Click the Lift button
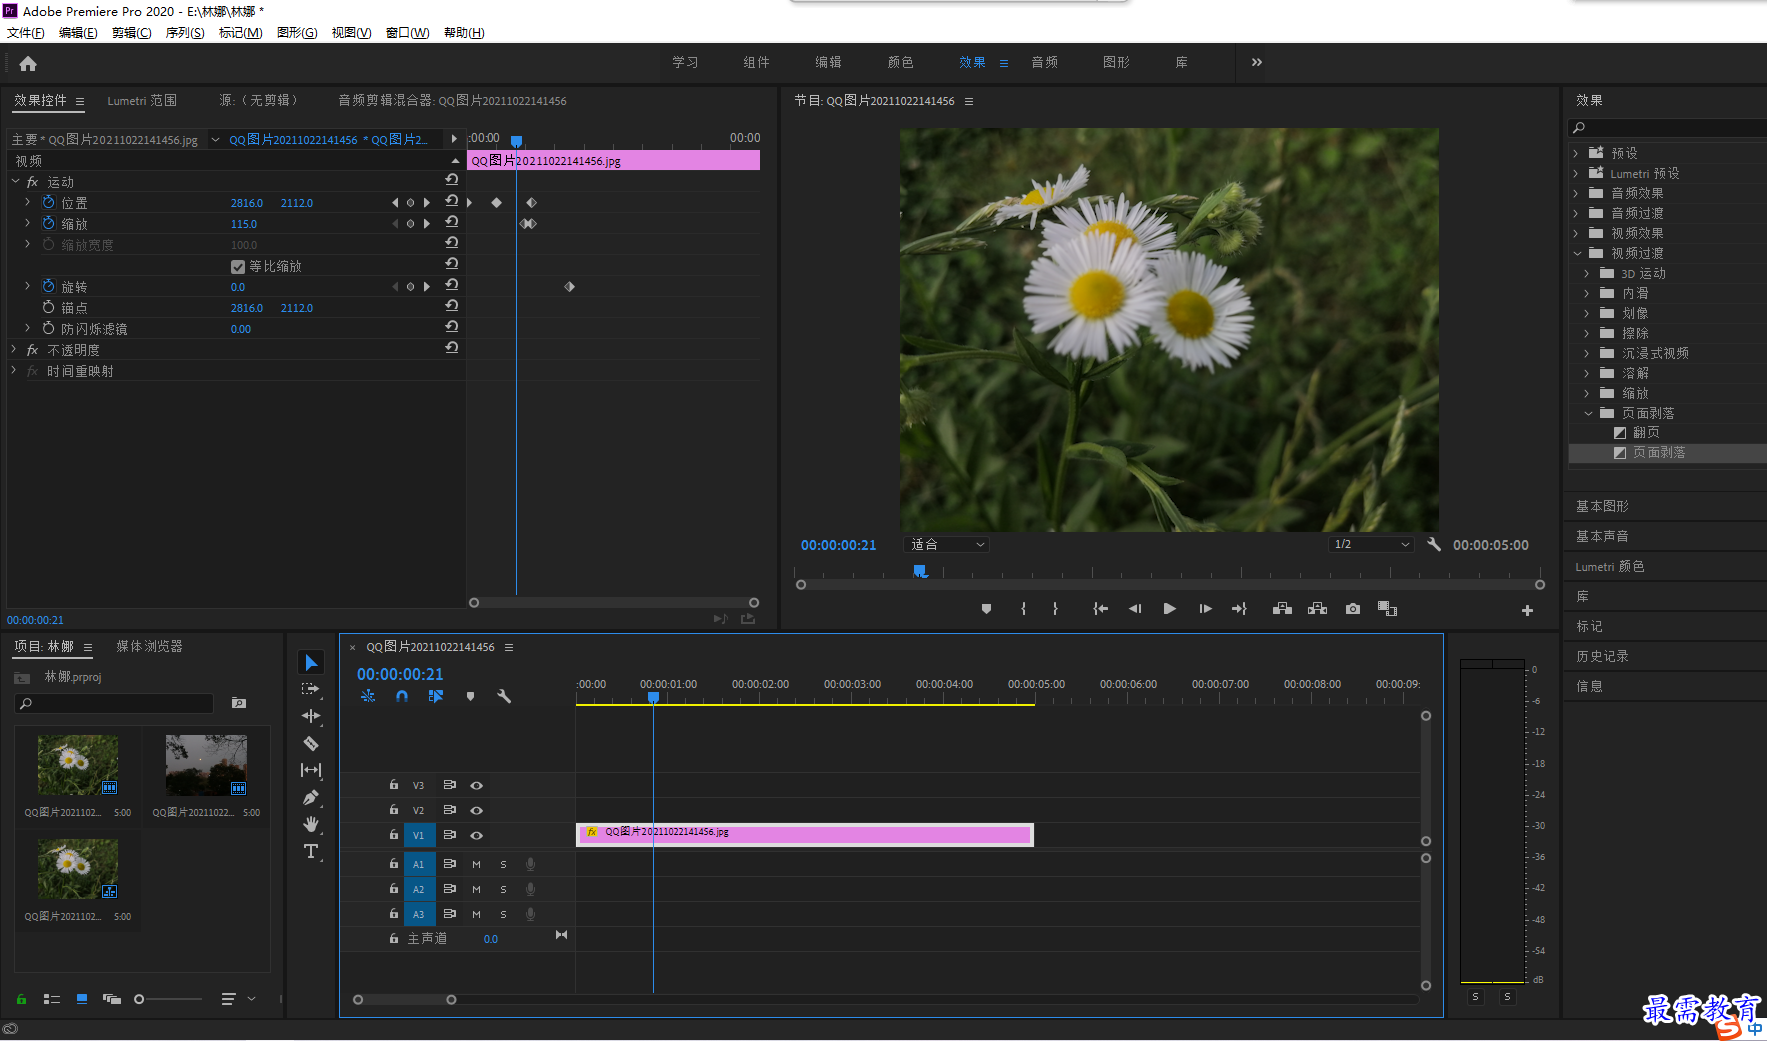1767x1041 pixels. pos(1282,609)
